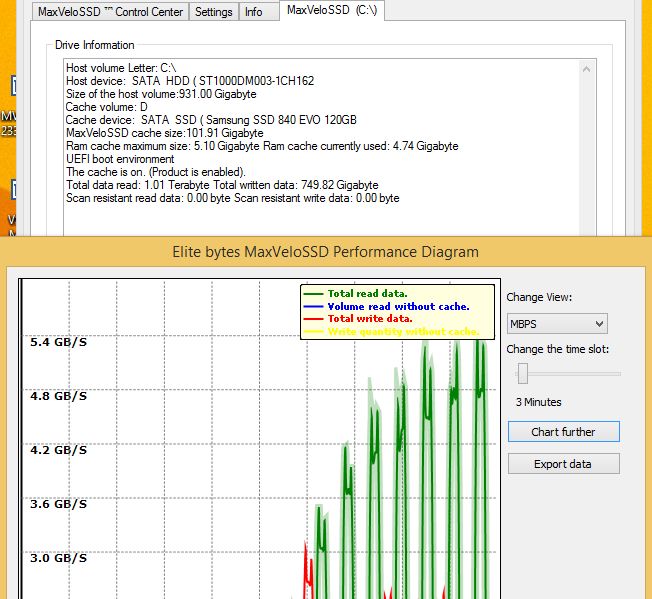Viewport: 652px width, 599px height.
Task: Click the 'Total data read: 1.01 Terabyte' line
Action: point(222,185)
